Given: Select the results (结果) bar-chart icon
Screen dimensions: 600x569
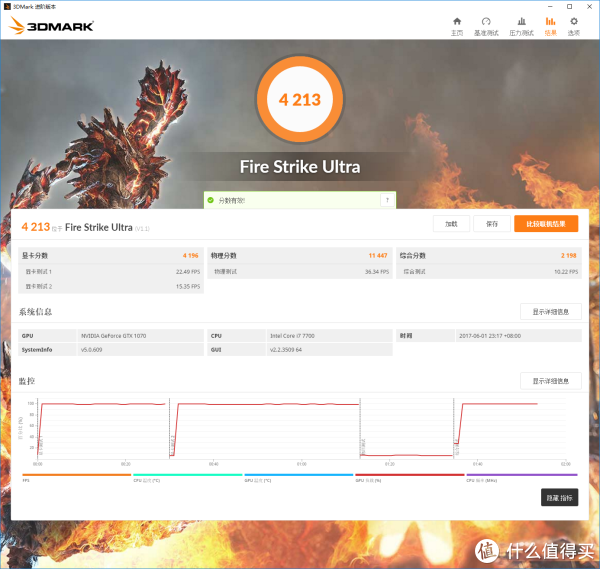Looking at the screenshot, I should click(x=550, y=21).
